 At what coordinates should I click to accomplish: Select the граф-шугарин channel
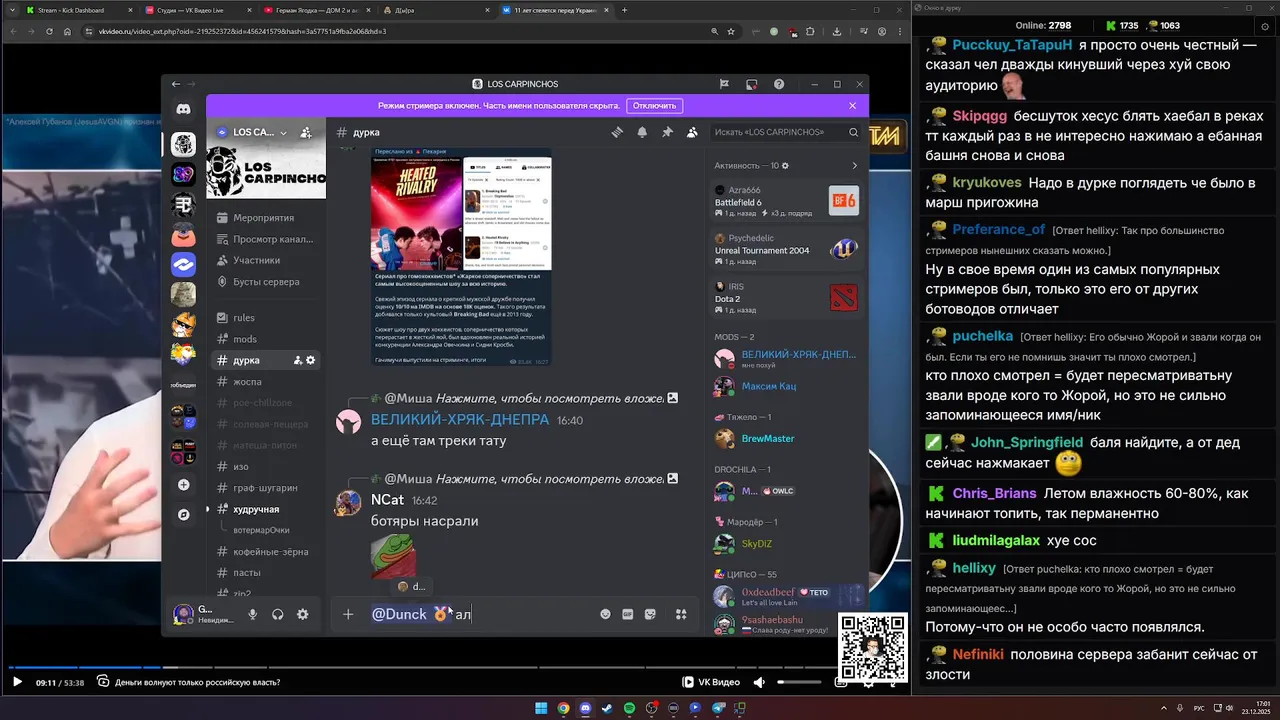pos(265,488)
